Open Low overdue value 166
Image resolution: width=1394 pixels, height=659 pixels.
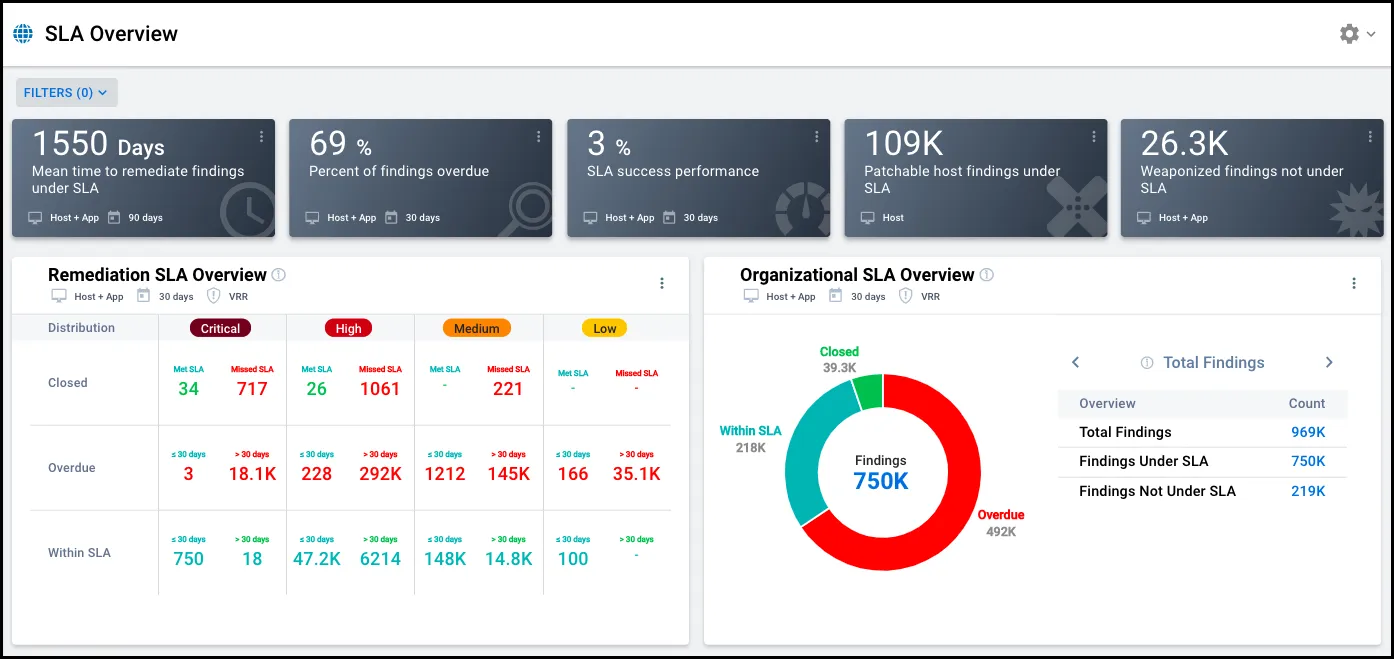click(x=573, y=474)
